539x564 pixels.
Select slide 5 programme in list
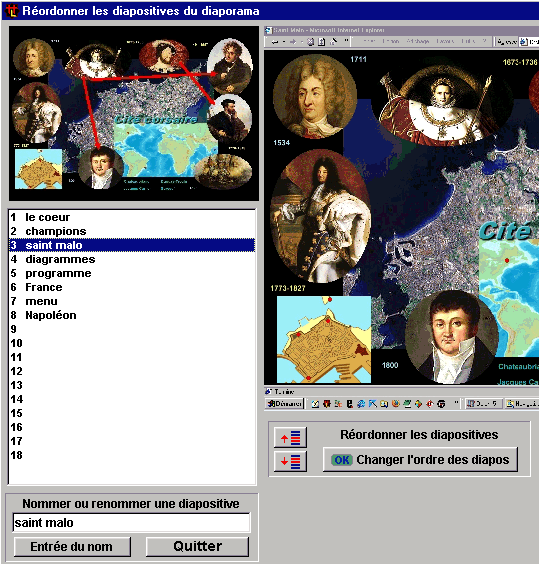(132, 273)
